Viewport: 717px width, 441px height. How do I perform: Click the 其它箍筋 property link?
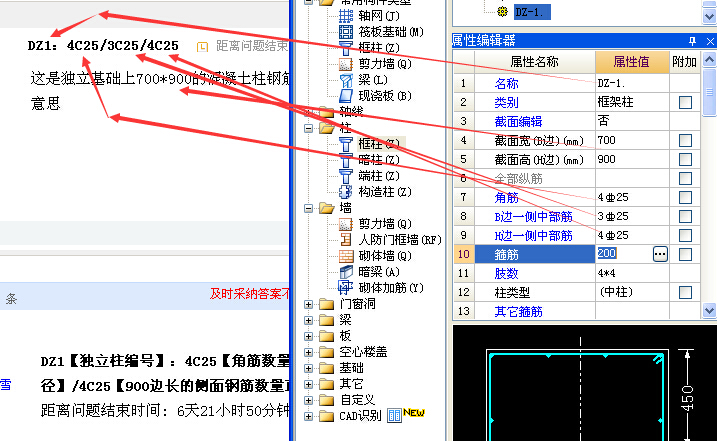(x=518, y=312)
